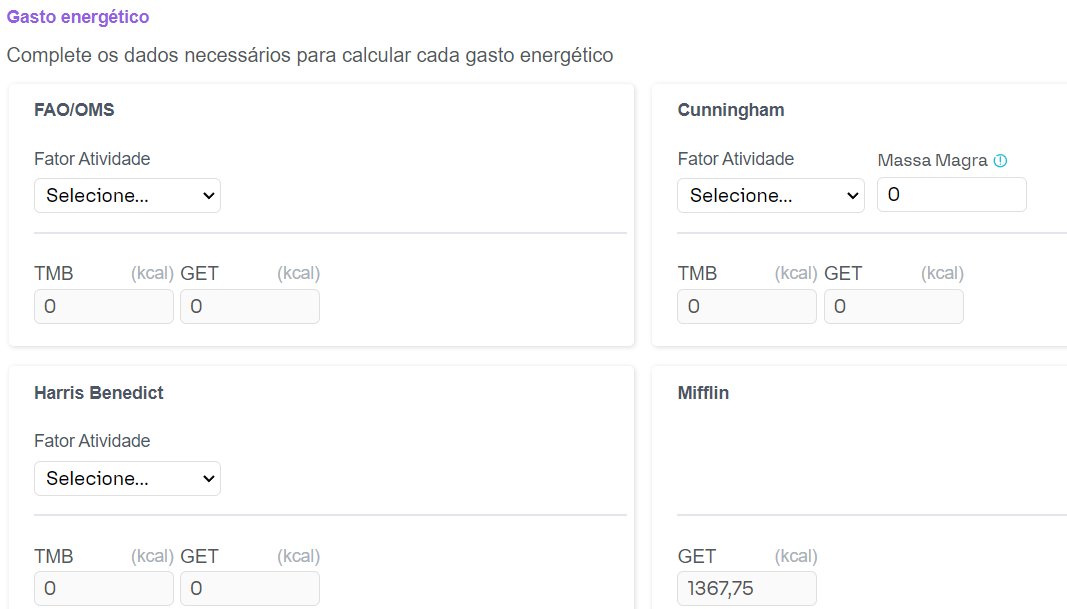Expand Cunningham Fator Atividade dropdown

[770, 196]
